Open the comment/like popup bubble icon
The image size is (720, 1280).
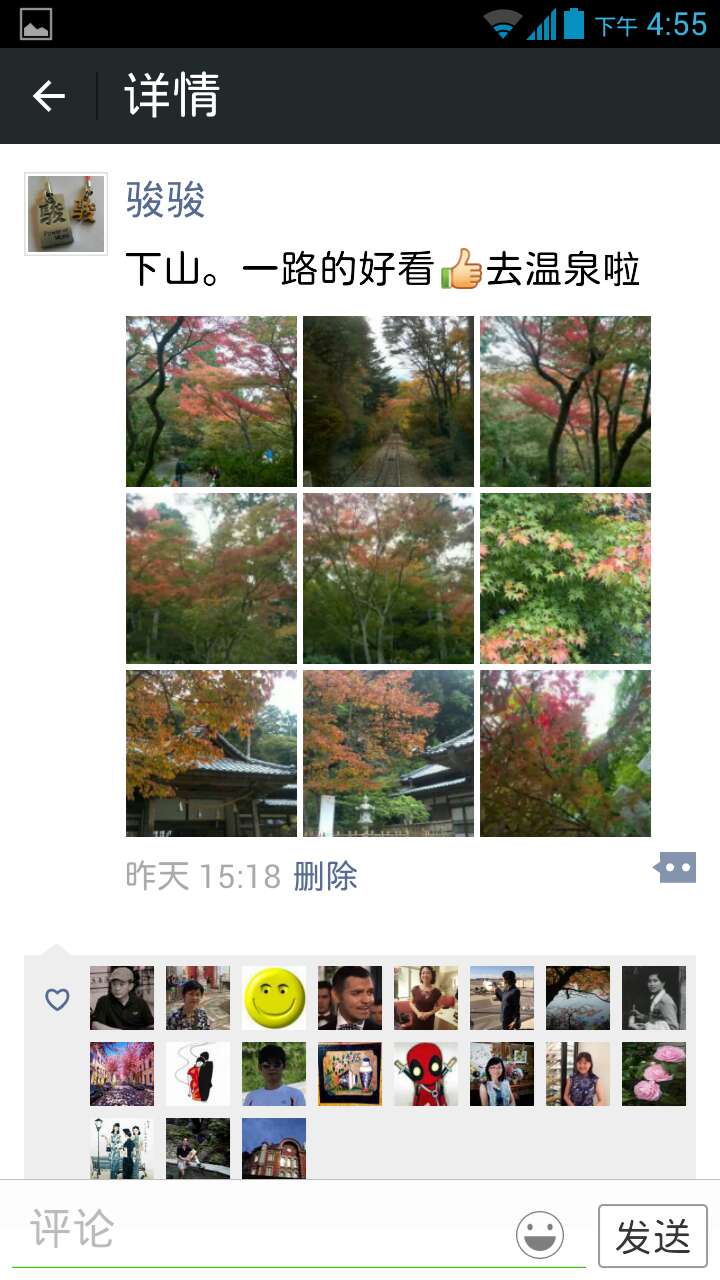click(675, 867)
